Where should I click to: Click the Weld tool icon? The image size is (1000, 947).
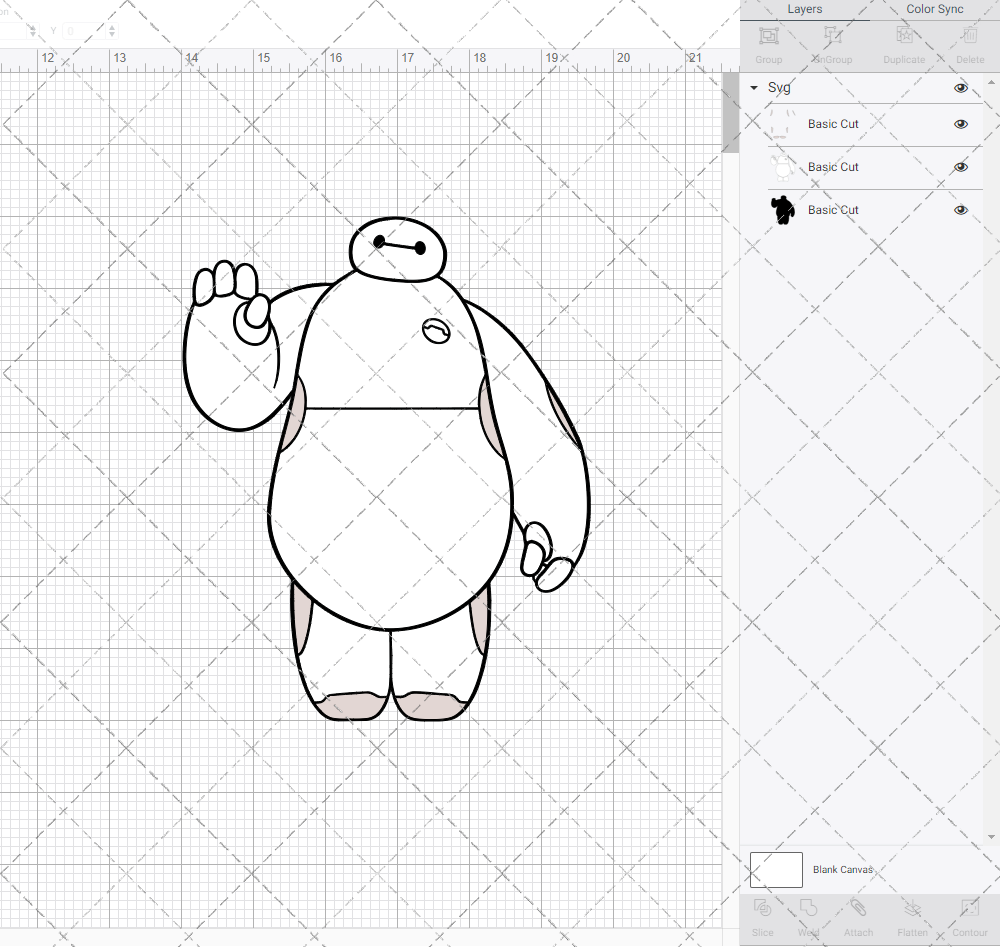click(x=808, y=907)
